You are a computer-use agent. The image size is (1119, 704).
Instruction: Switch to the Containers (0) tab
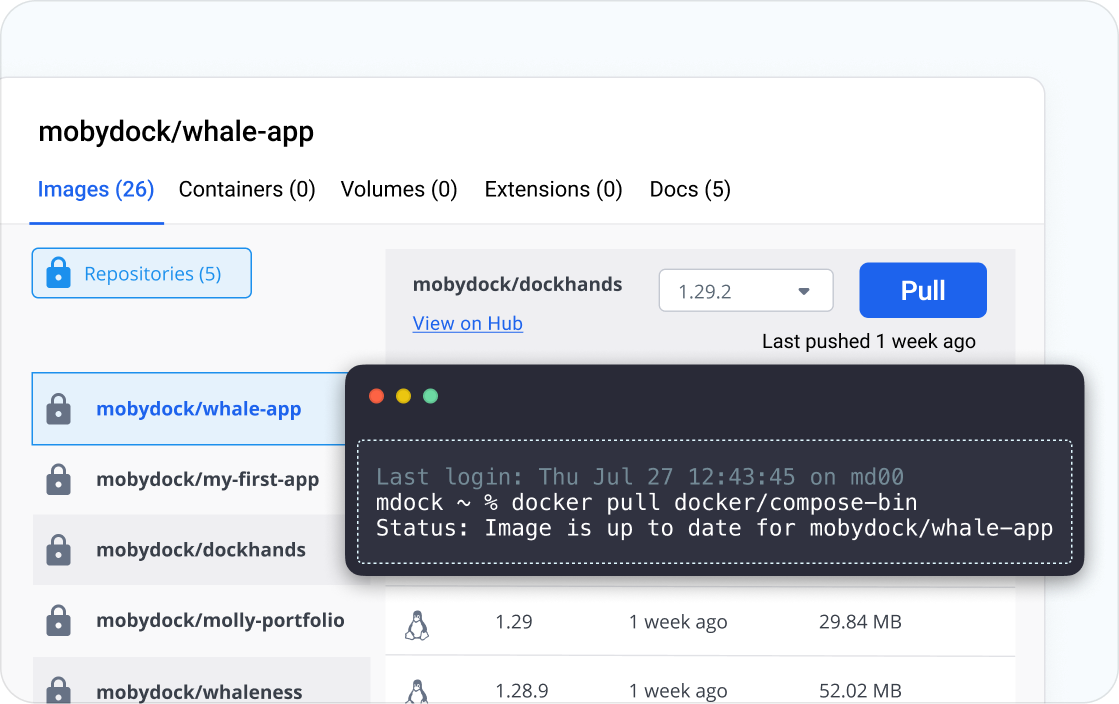[x=247, y=189]
